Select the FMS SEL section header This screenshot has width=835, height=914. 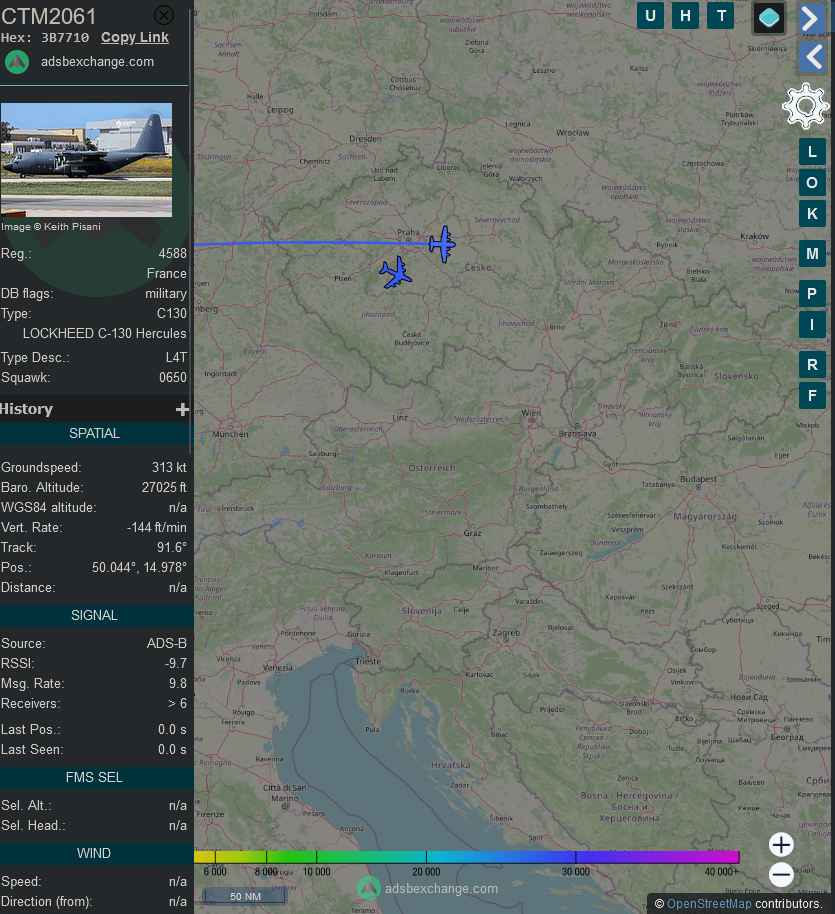96,778
